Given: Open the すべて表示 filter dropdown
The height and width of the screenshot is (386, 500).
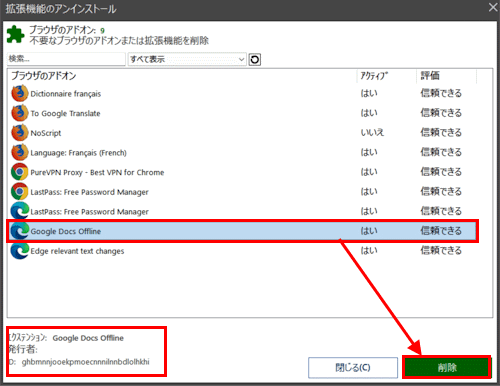Looking at the screenshot, I should 187,59.
